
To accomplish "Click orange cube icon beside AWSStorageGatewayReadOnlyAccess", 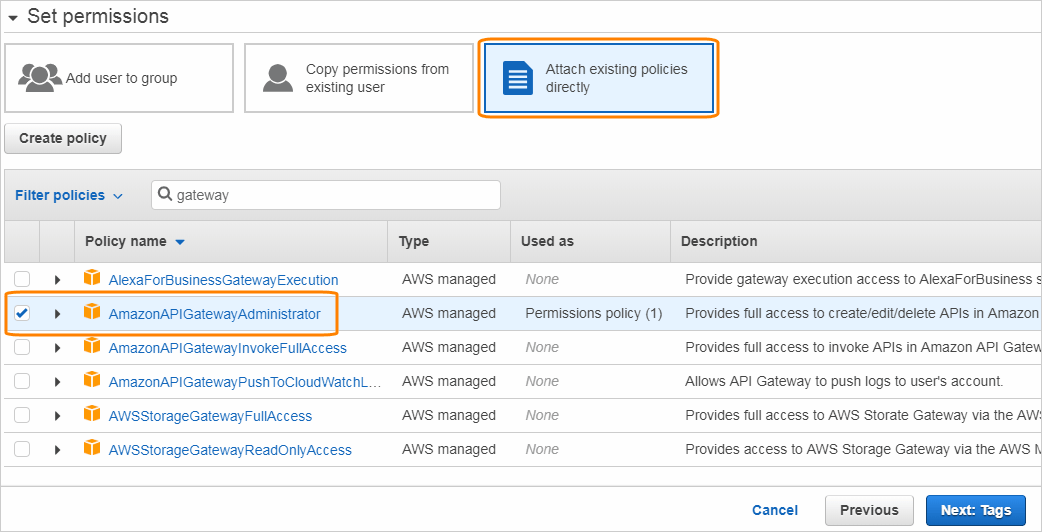I will coord(92,449).
